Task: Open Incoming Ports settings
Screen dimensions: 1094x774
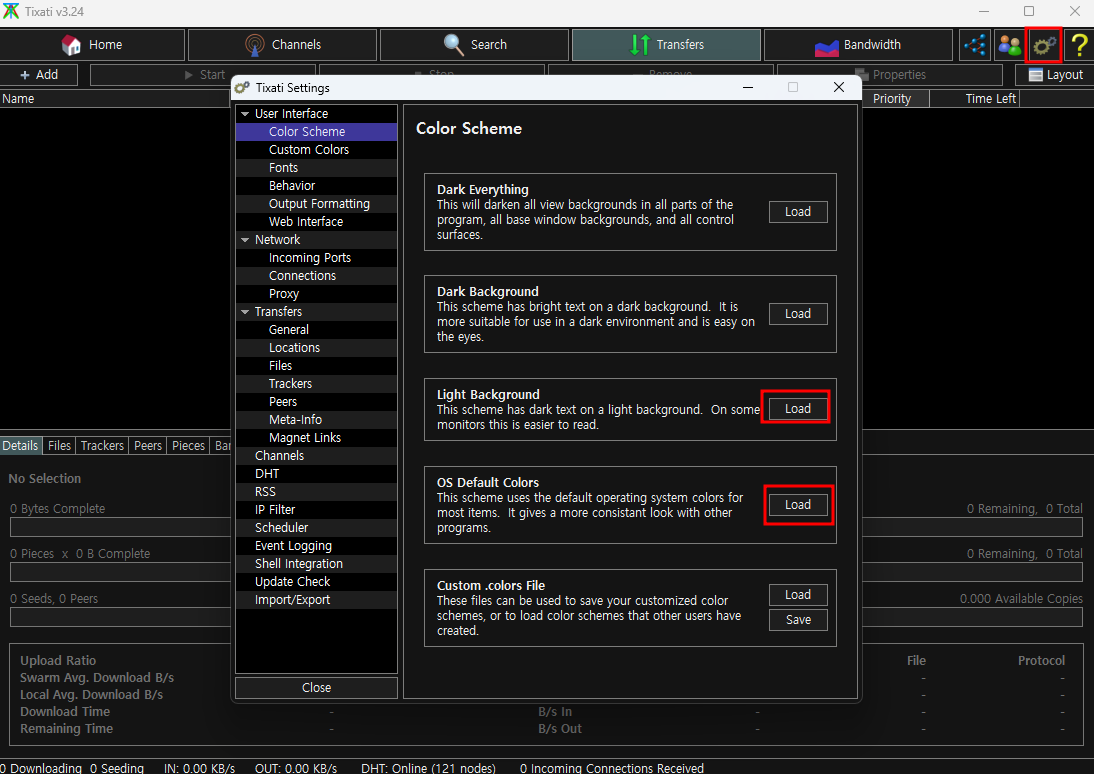Action: (316, 258)
